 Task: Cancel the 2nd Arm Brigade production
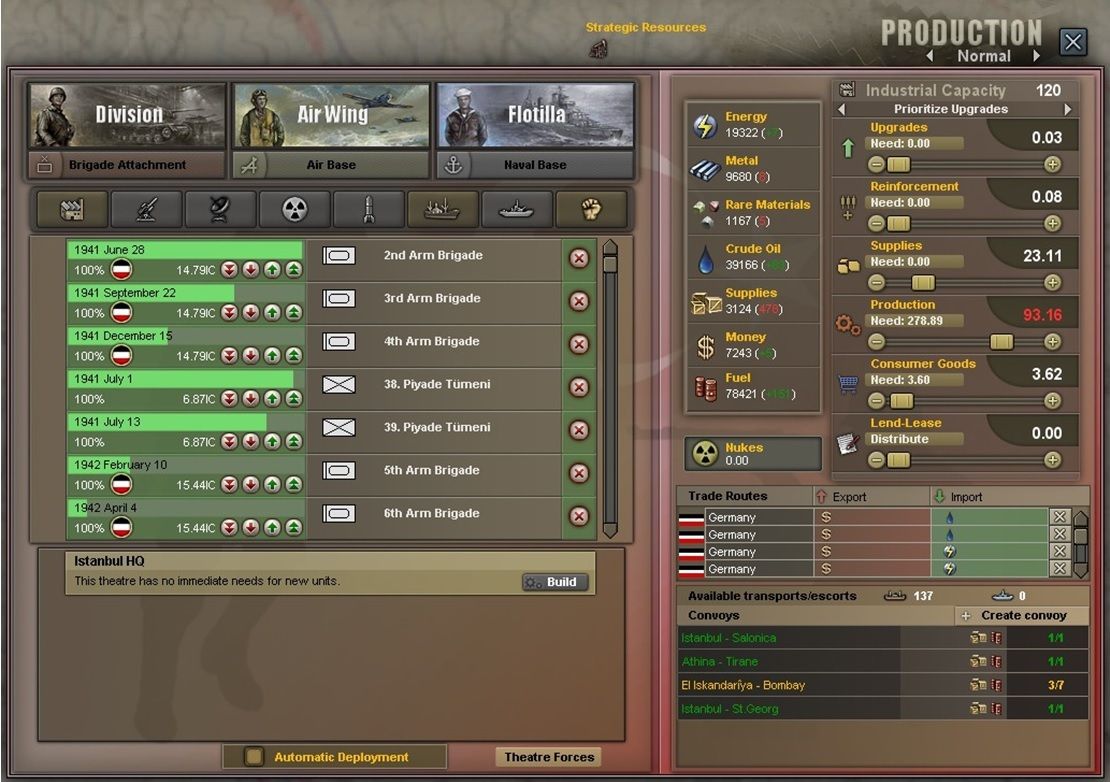[x=579, y=258]
